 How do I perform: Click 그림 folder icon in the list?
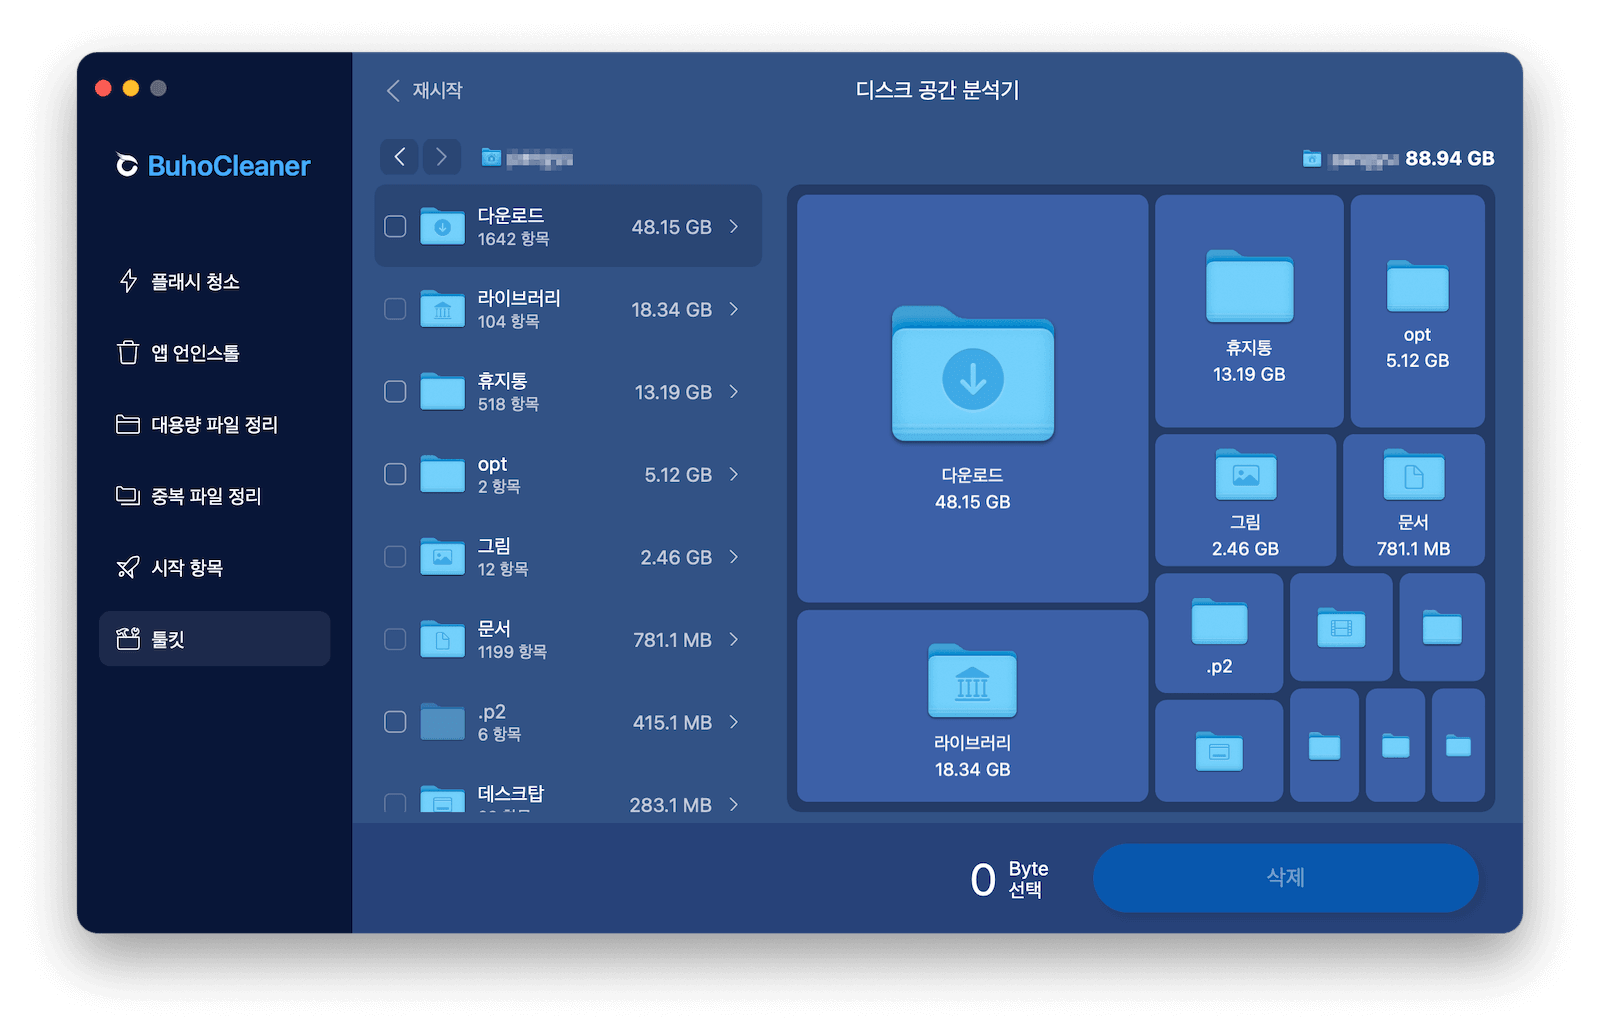[x=442, y=556]
